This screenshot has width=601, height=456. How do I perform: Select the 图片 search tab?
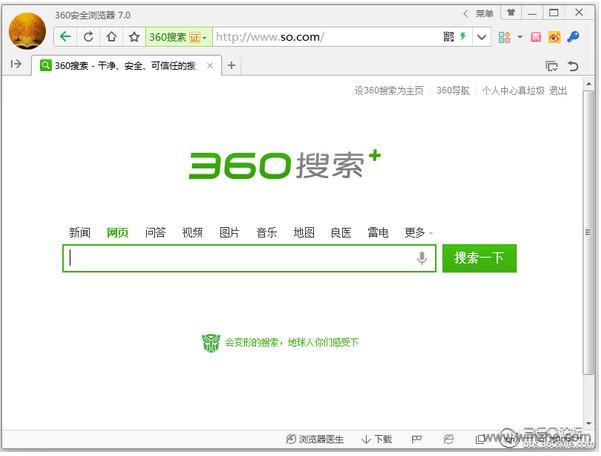point(229,233)
